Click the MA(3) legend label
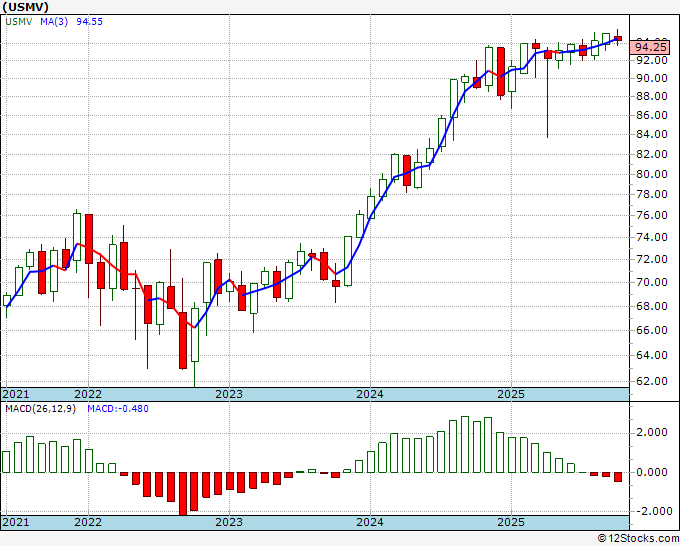Screen dimensions: 680x546 click(54, 22)
